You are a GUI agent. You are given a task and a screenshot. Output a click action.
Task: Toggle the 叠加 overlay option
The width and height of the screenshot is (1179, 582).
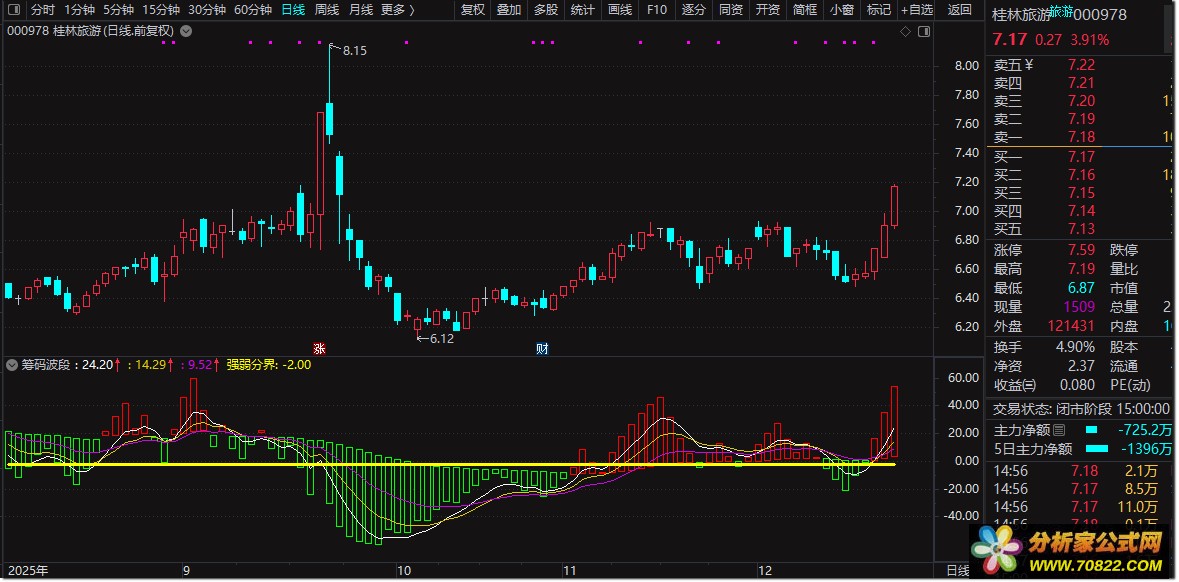click(x=509, y=10)
